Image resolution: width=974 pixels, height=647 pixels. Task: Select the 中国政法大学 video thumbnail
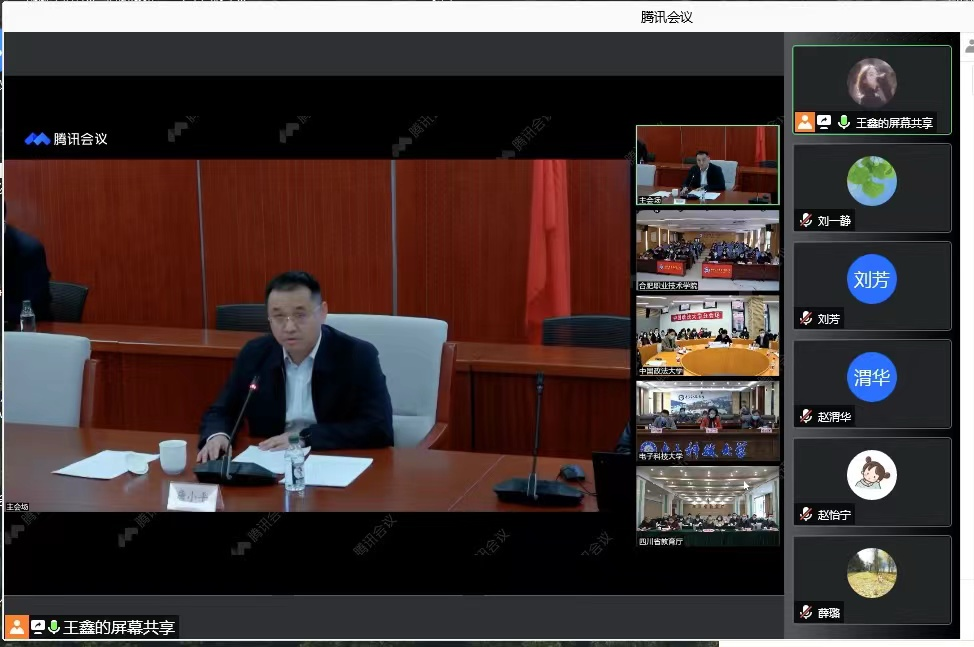coord(707,335)
